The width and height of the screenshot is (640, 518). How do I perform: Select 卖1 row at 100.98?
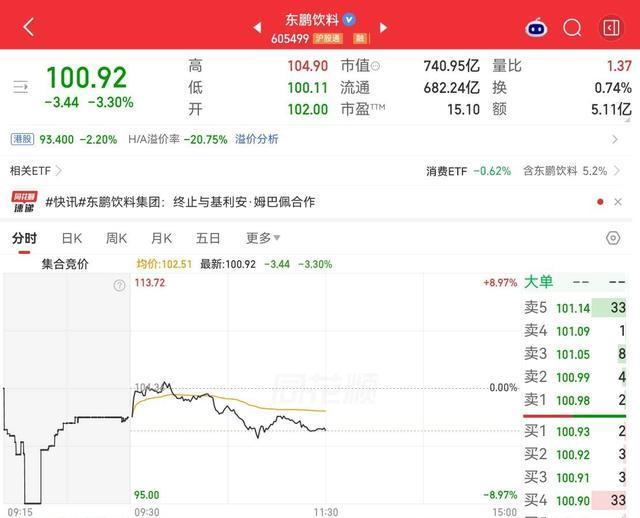(x=575, y=400)
